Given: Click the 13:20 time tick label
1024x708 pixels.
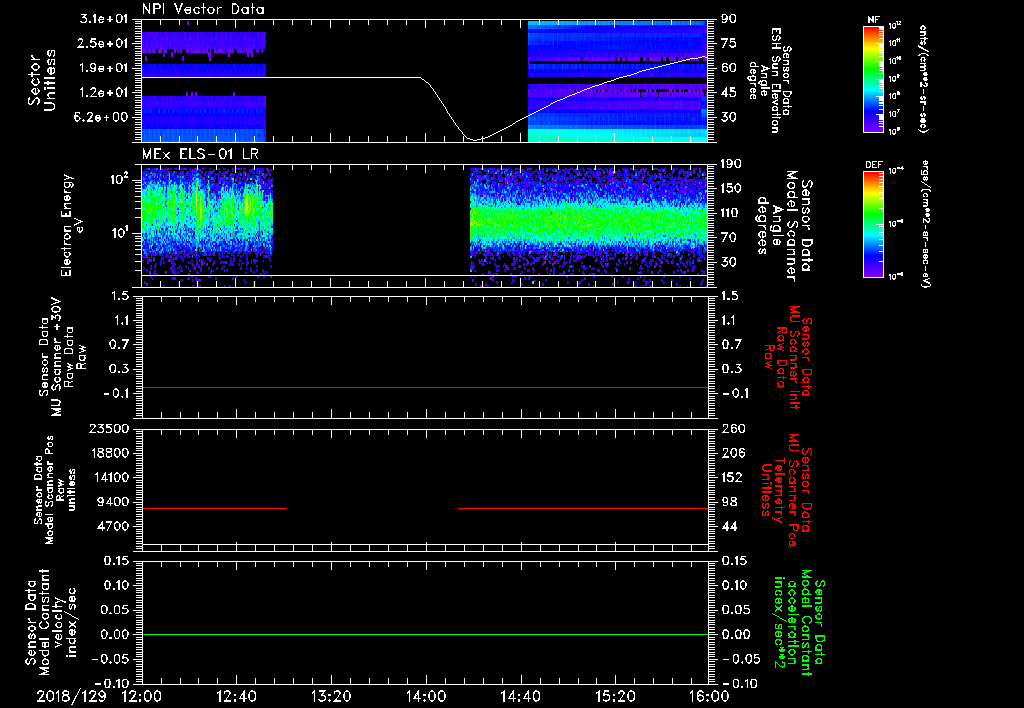Looking at the screenshot, I should pyautogui.click(x=331, y=696).
